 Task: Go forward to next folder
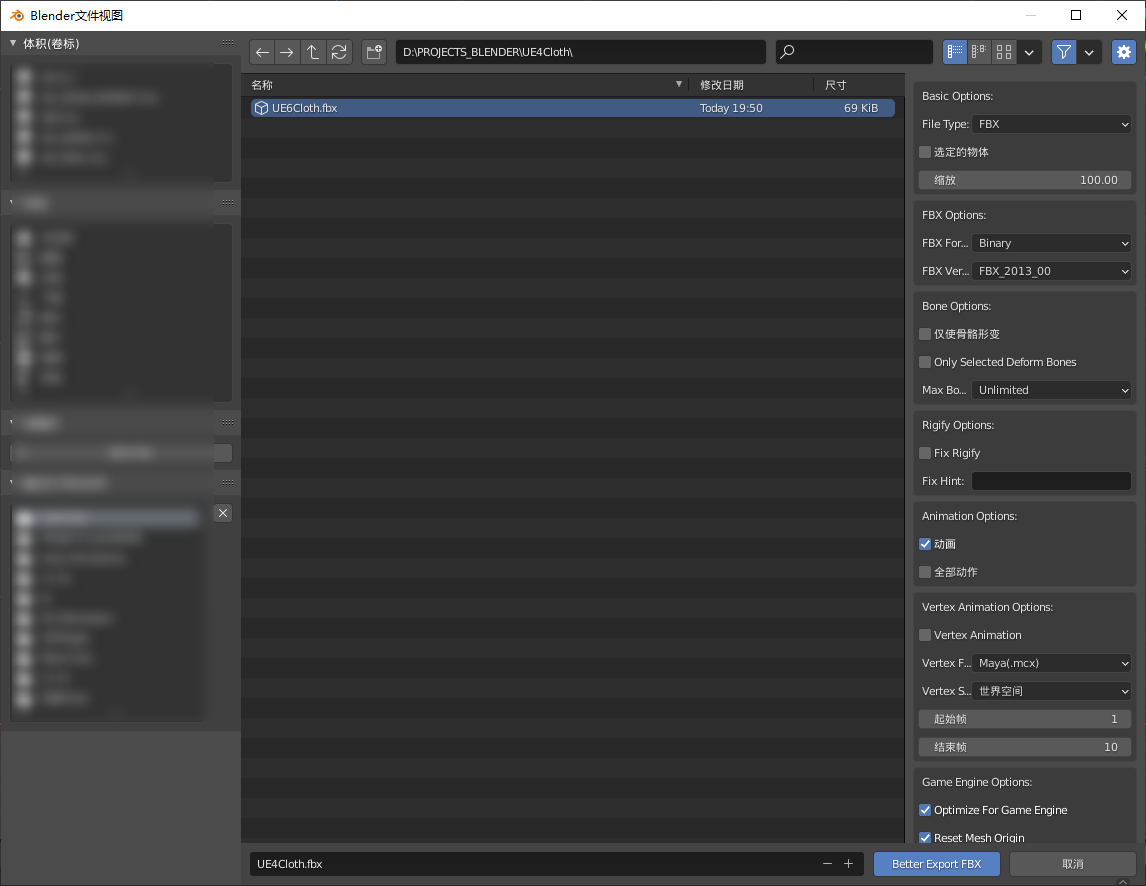pos(287,52)
